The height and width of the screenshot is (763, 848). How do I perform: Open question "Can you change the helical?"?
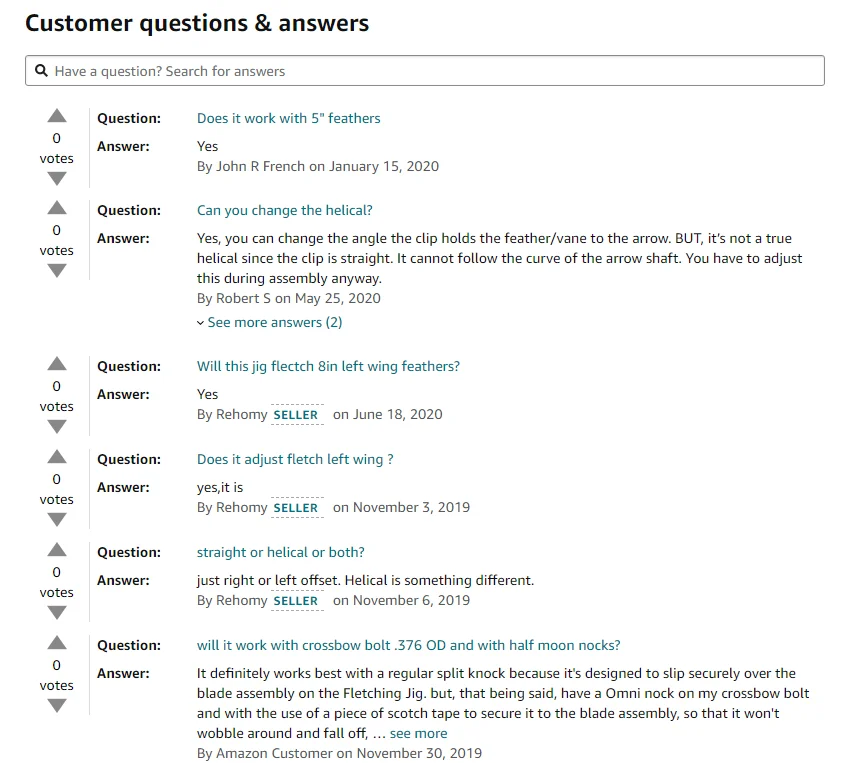coord(284,210)
